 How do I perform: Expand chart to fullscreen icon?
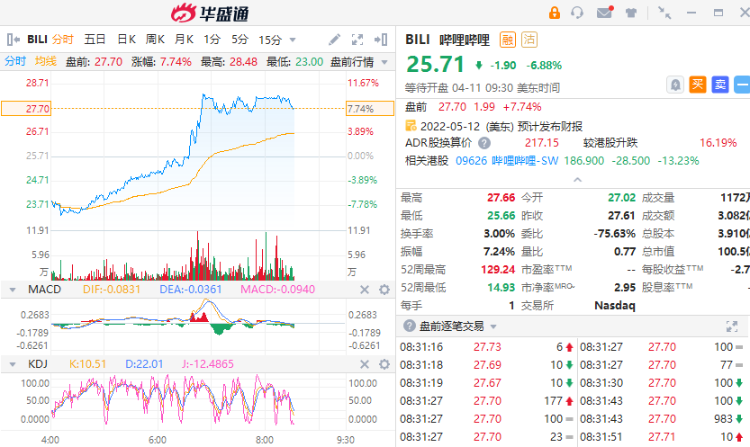pyautogui.click(x=357, y=40)
